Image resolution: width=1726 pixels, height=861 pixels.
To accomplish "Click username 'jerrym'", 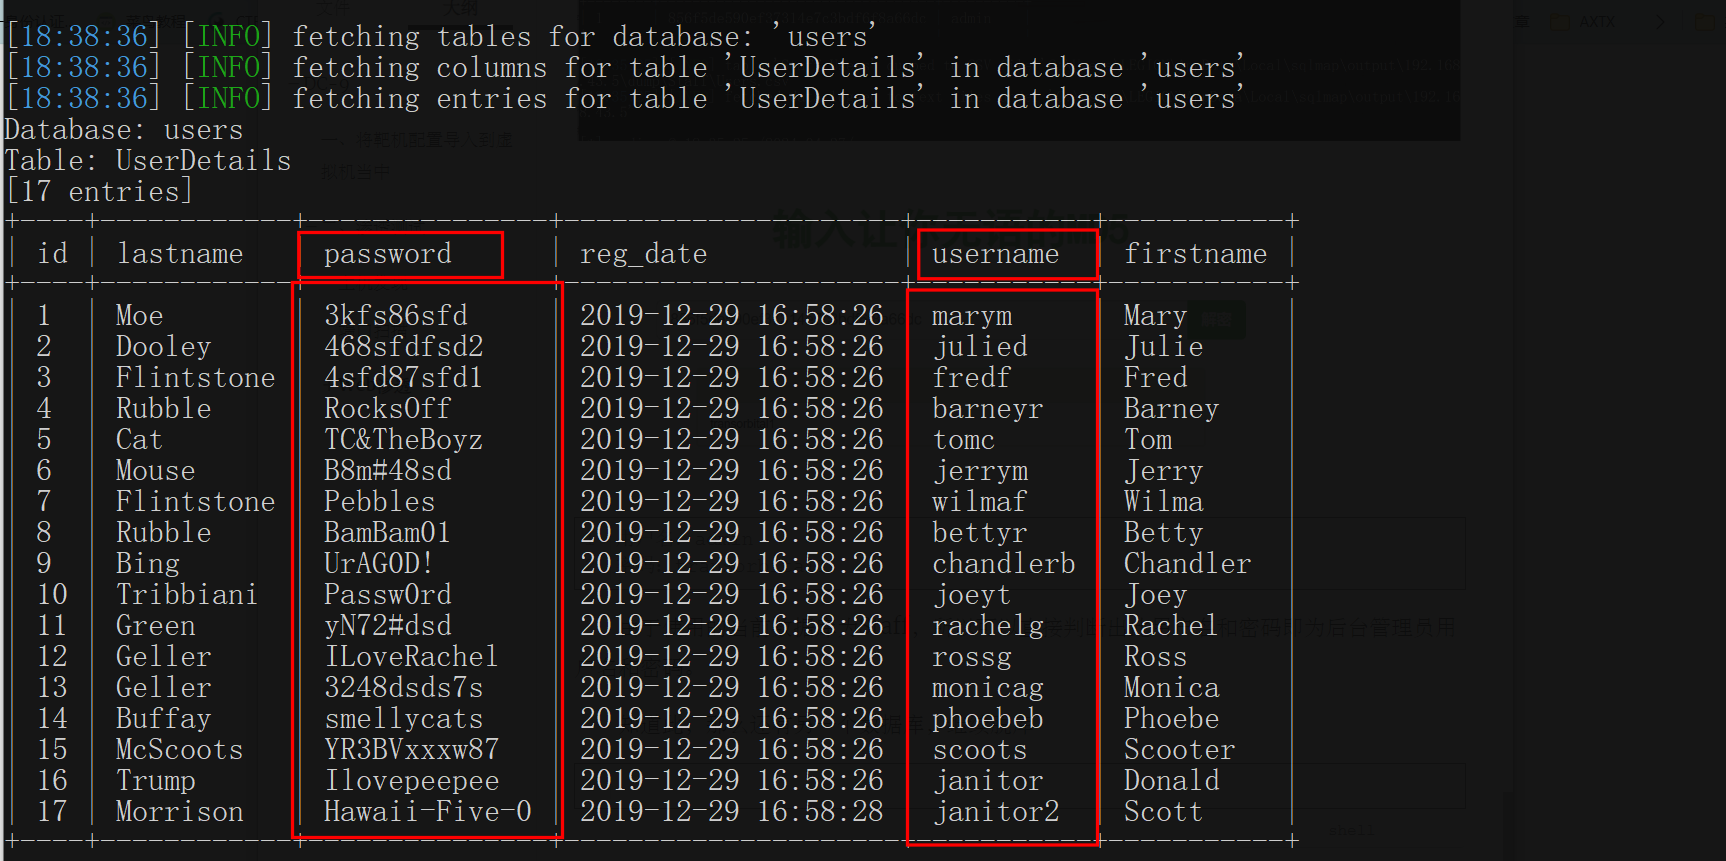I will click(980, 471).
